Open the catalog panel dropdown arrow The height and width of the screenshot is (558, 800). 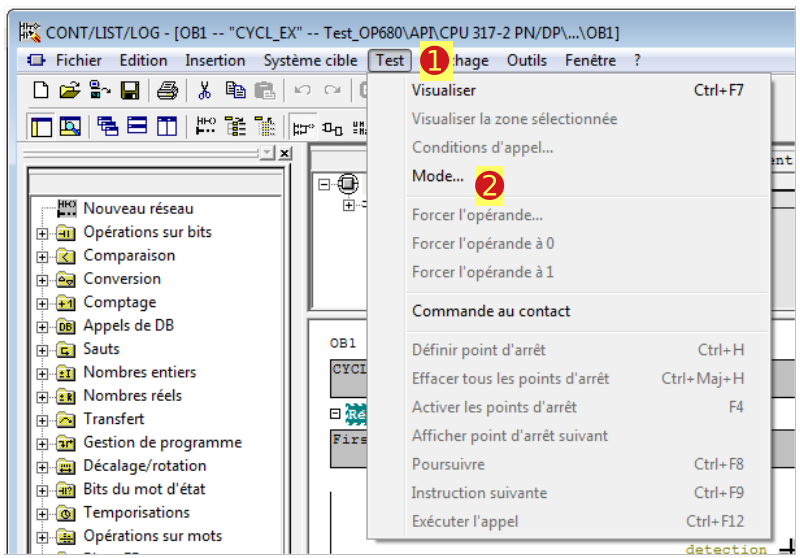(x=267, y=153)
